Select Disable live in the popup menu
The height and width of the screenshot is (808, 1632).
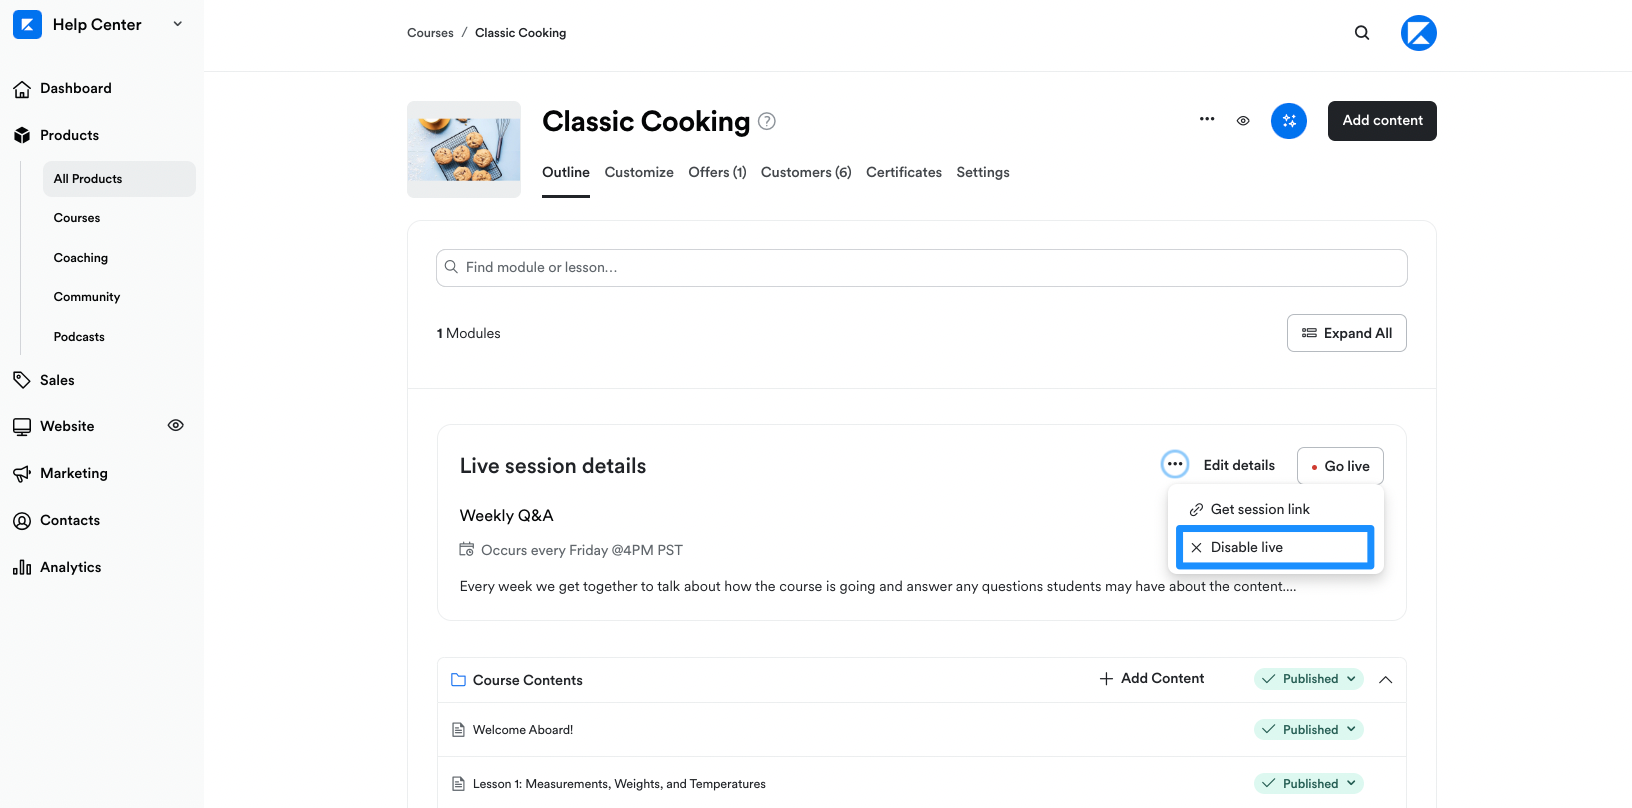click(x=1275, y=547)
